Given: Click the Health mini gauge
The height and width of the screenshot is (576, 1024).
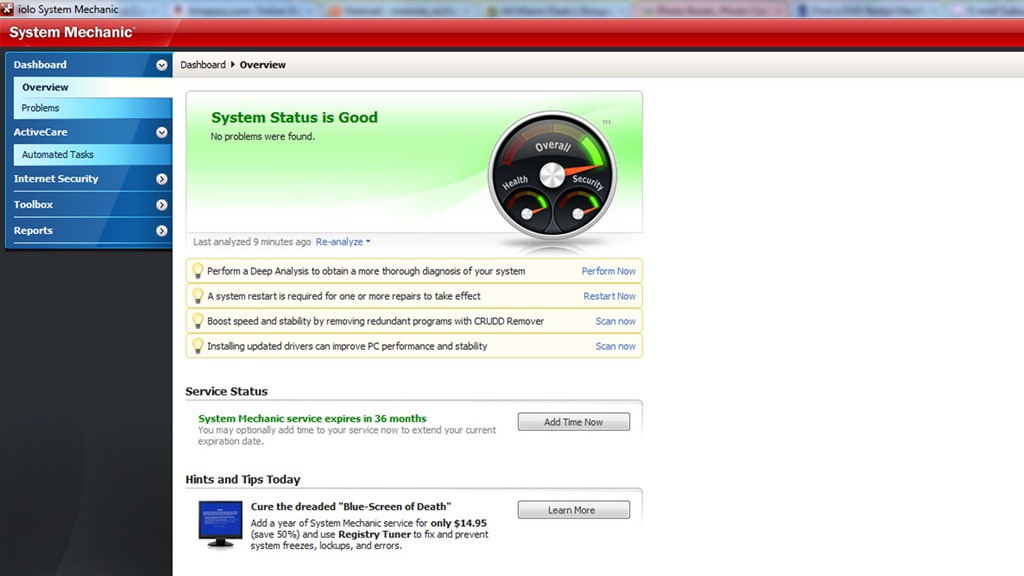Looking at the screenshot, I should 526,210.
